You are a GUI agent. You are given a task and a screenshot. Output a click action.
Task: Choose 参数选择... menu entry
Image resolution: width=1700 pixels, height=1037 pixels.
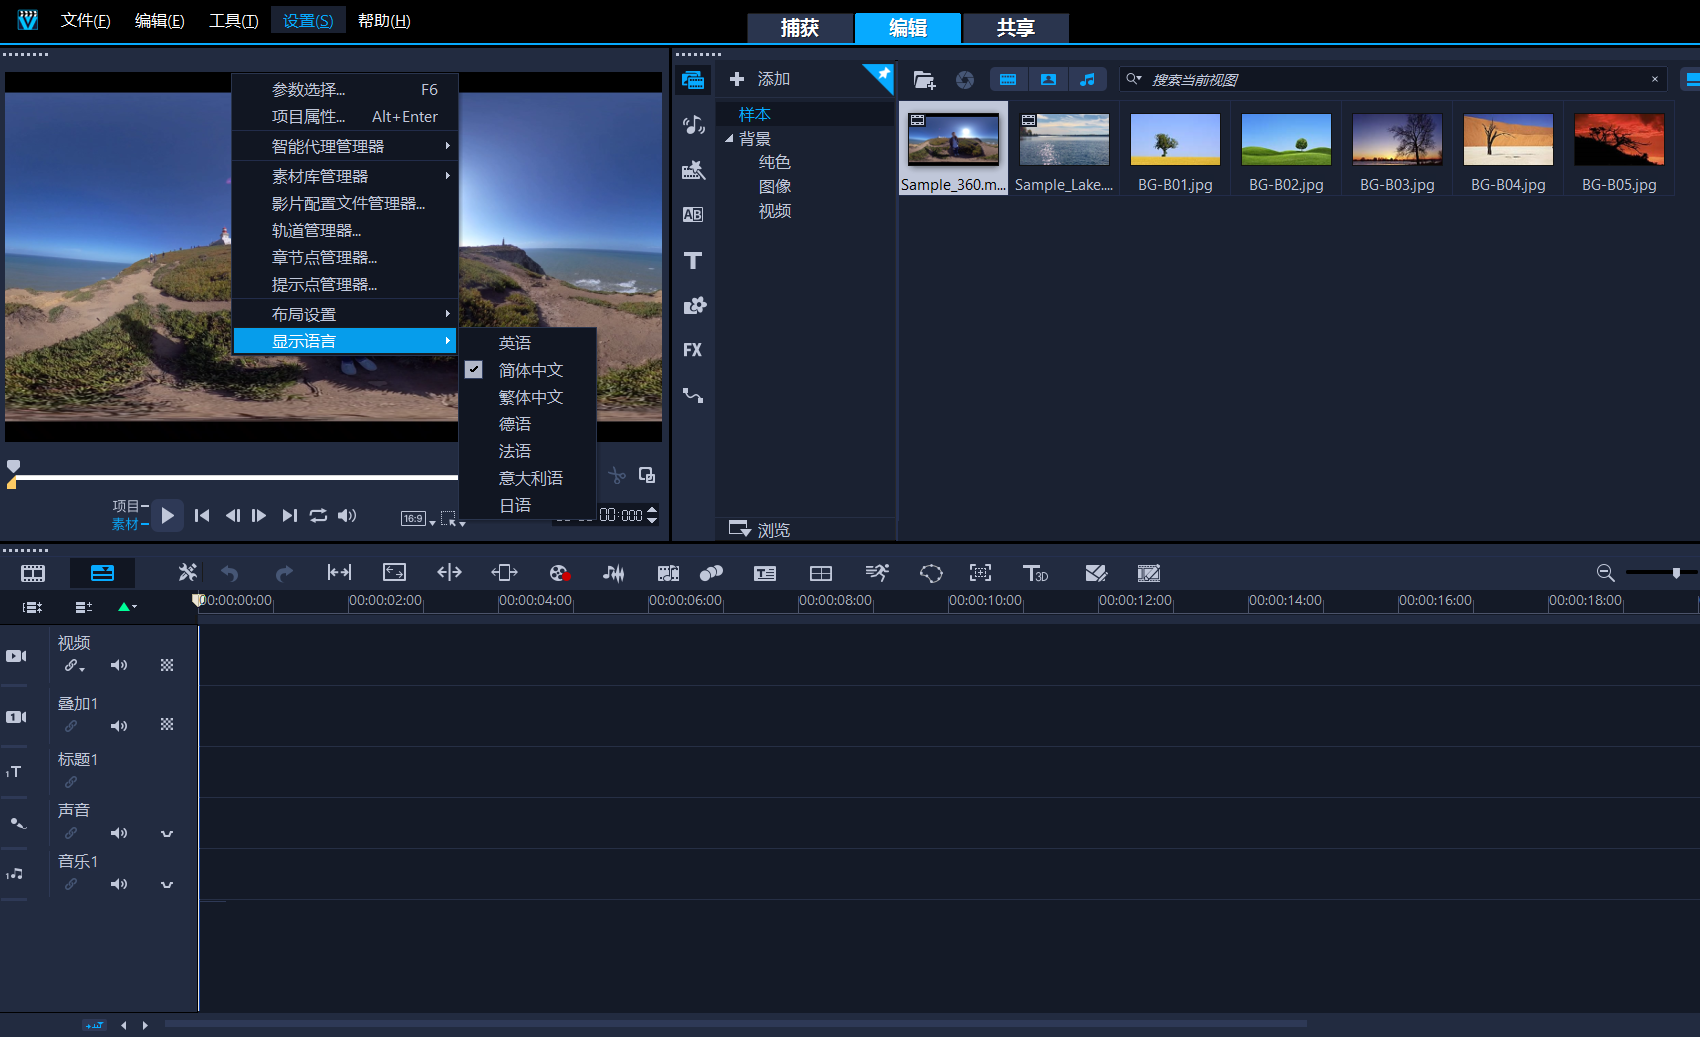pos(345,89)
